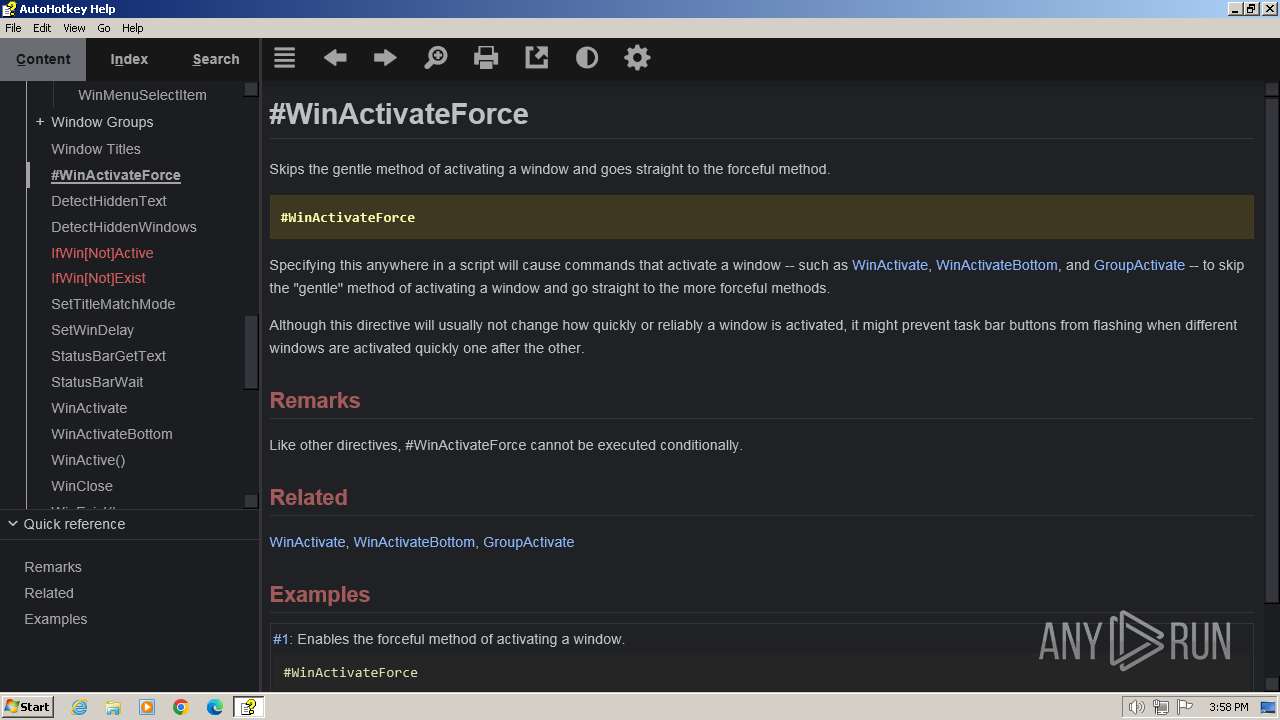Click the tree scrollbar down arrow
Viewport: 1280px width, 720px height.
pyautogui.click(x=251, y=501)
